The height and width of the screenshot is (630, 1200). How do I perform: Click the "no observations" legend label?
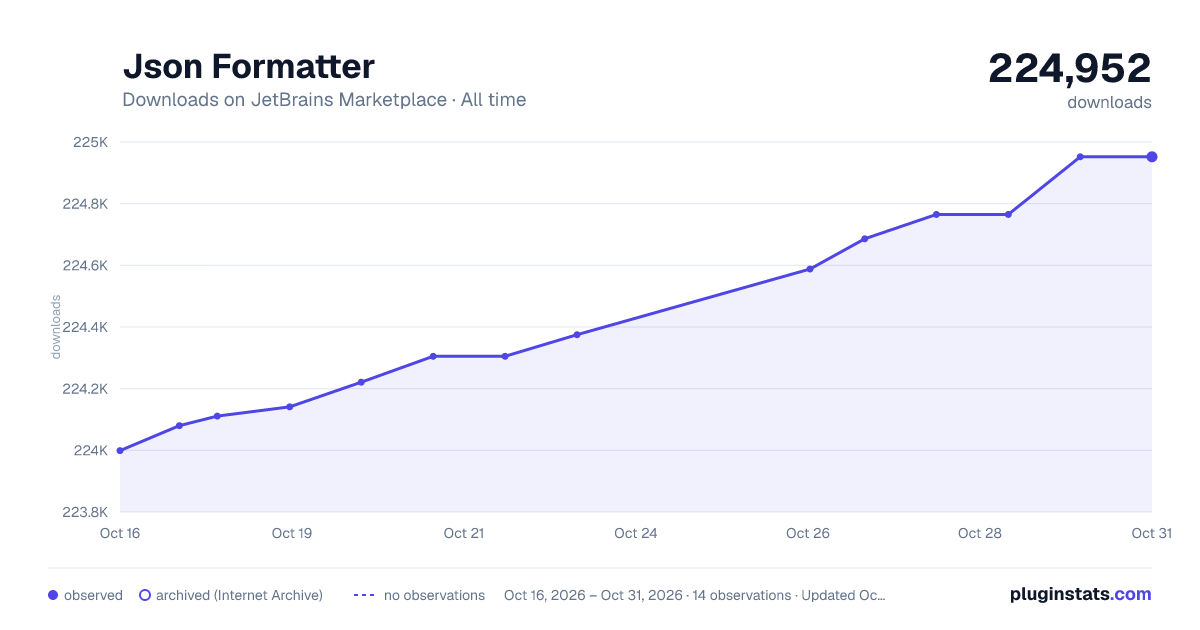coord(434,595)
